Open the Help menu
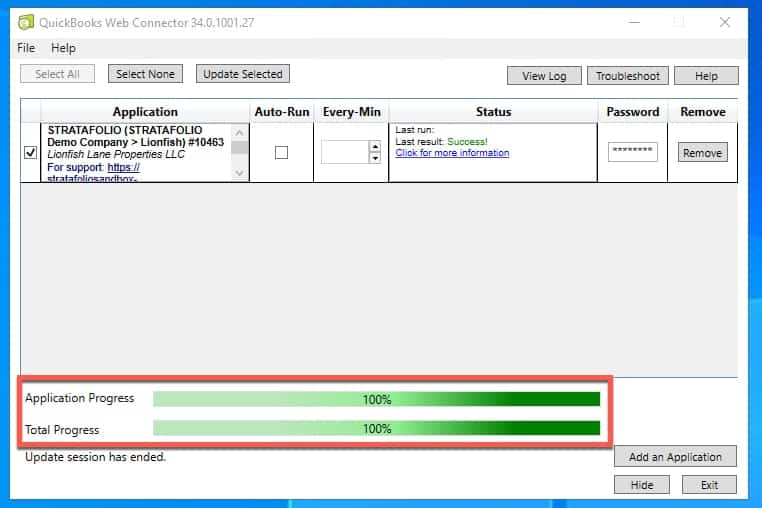The image size is (762, 508). coord(63,48)
